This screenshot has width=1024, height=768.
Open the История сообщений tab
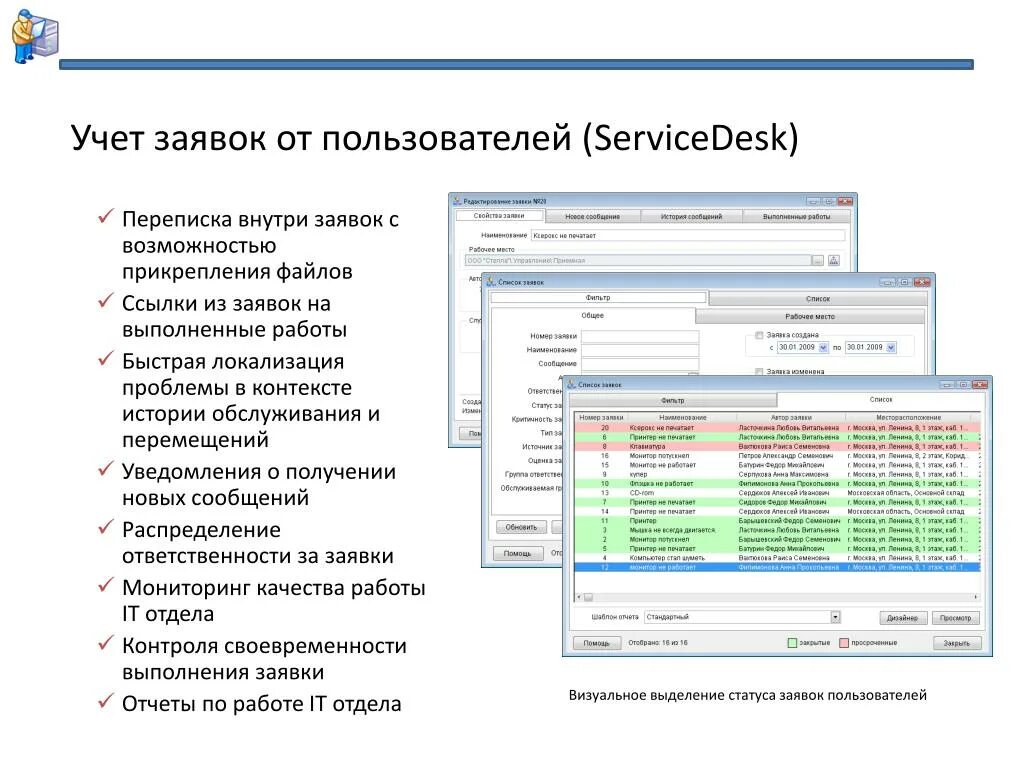pos(691,216)
